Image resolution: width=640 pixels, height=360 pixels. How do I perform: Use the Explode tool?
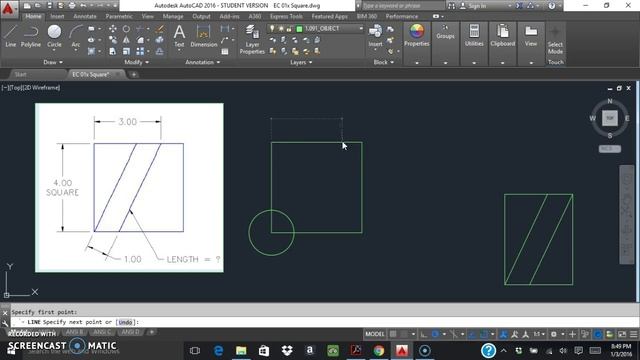(160, 40)
